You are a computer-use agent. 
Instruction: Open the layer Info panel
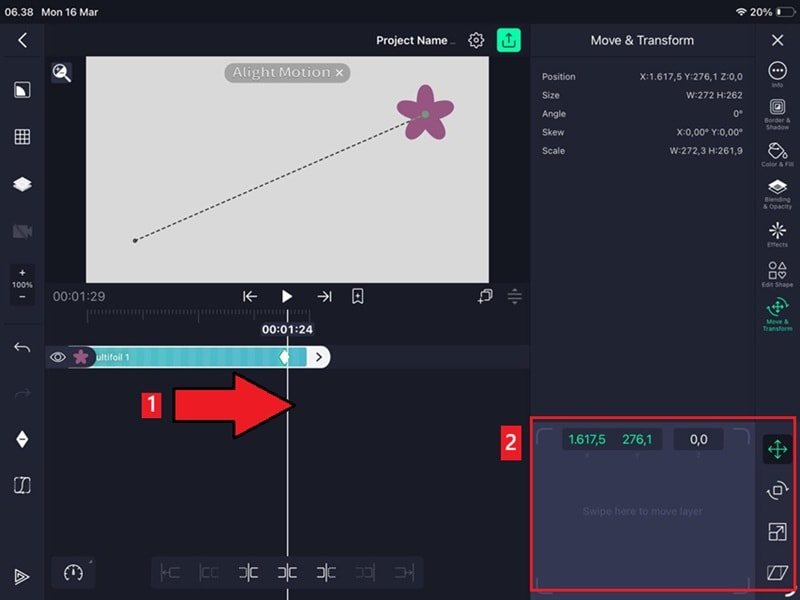coord(777,71)
